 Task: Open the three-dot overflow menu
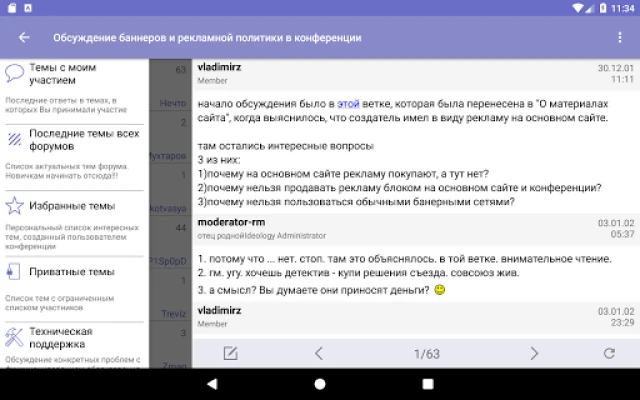619,38
